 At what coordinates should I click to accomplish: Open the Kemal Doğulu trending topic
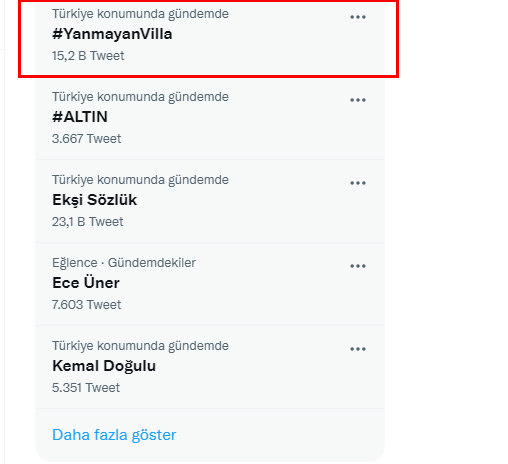pos(104,366)
